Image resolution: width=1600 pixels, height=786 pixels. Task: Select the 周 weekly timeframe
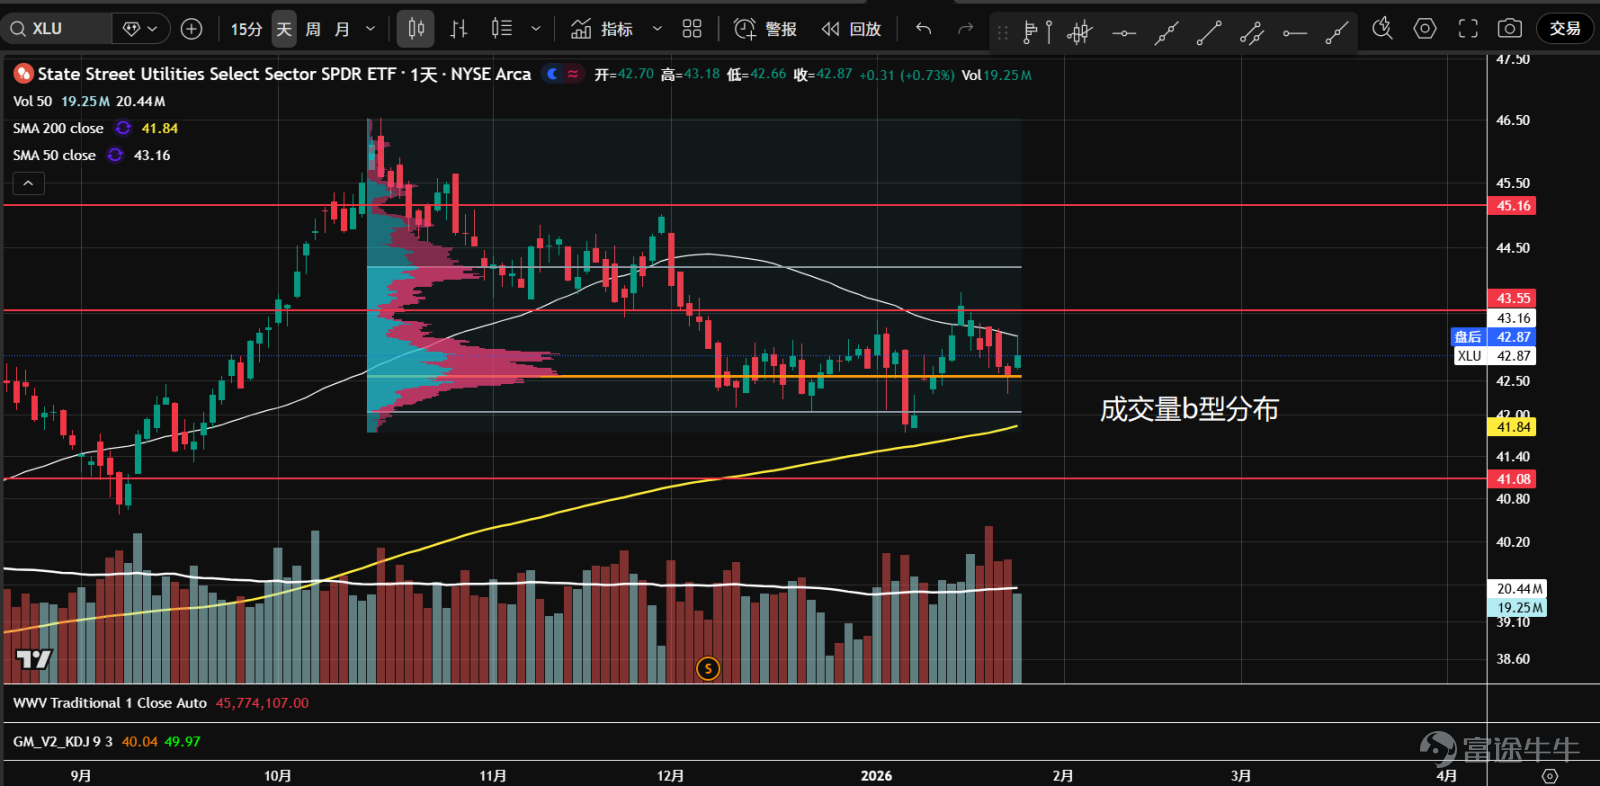click(313, 29)
